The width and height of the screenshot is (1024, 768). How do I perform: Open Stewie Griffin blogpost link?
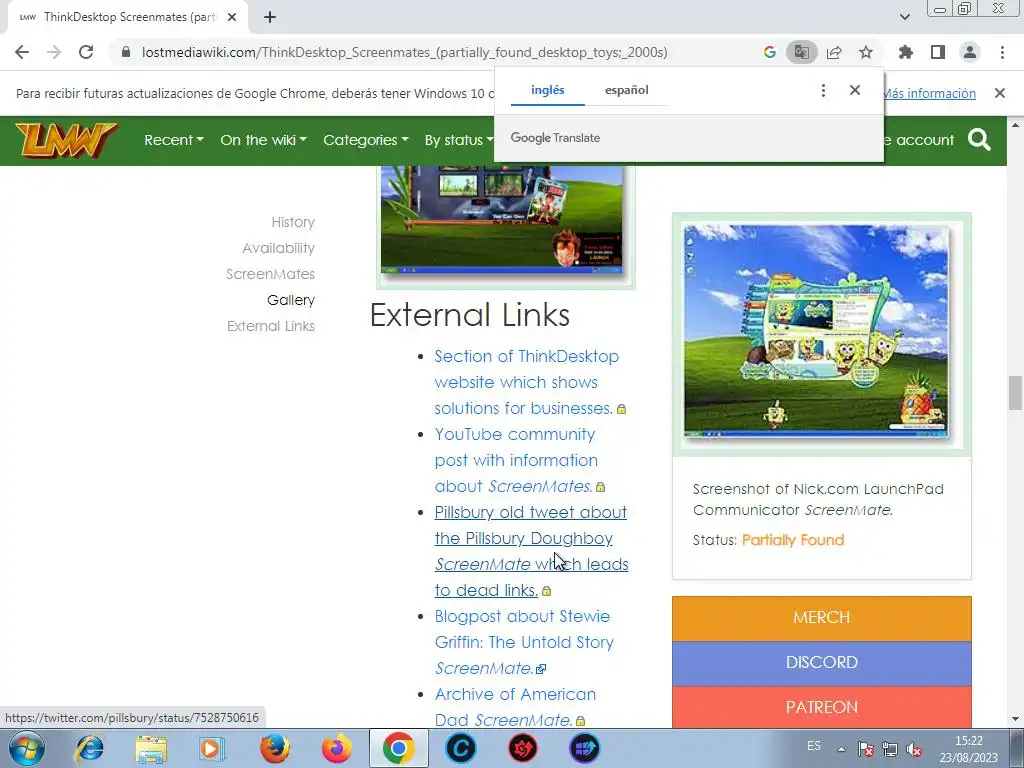523,642
